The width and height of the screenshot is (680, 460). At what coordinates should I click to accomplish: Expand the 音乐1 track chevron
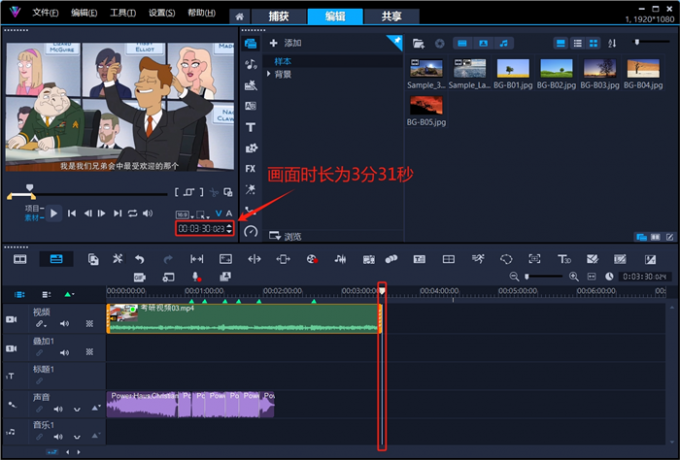[77, 437]
